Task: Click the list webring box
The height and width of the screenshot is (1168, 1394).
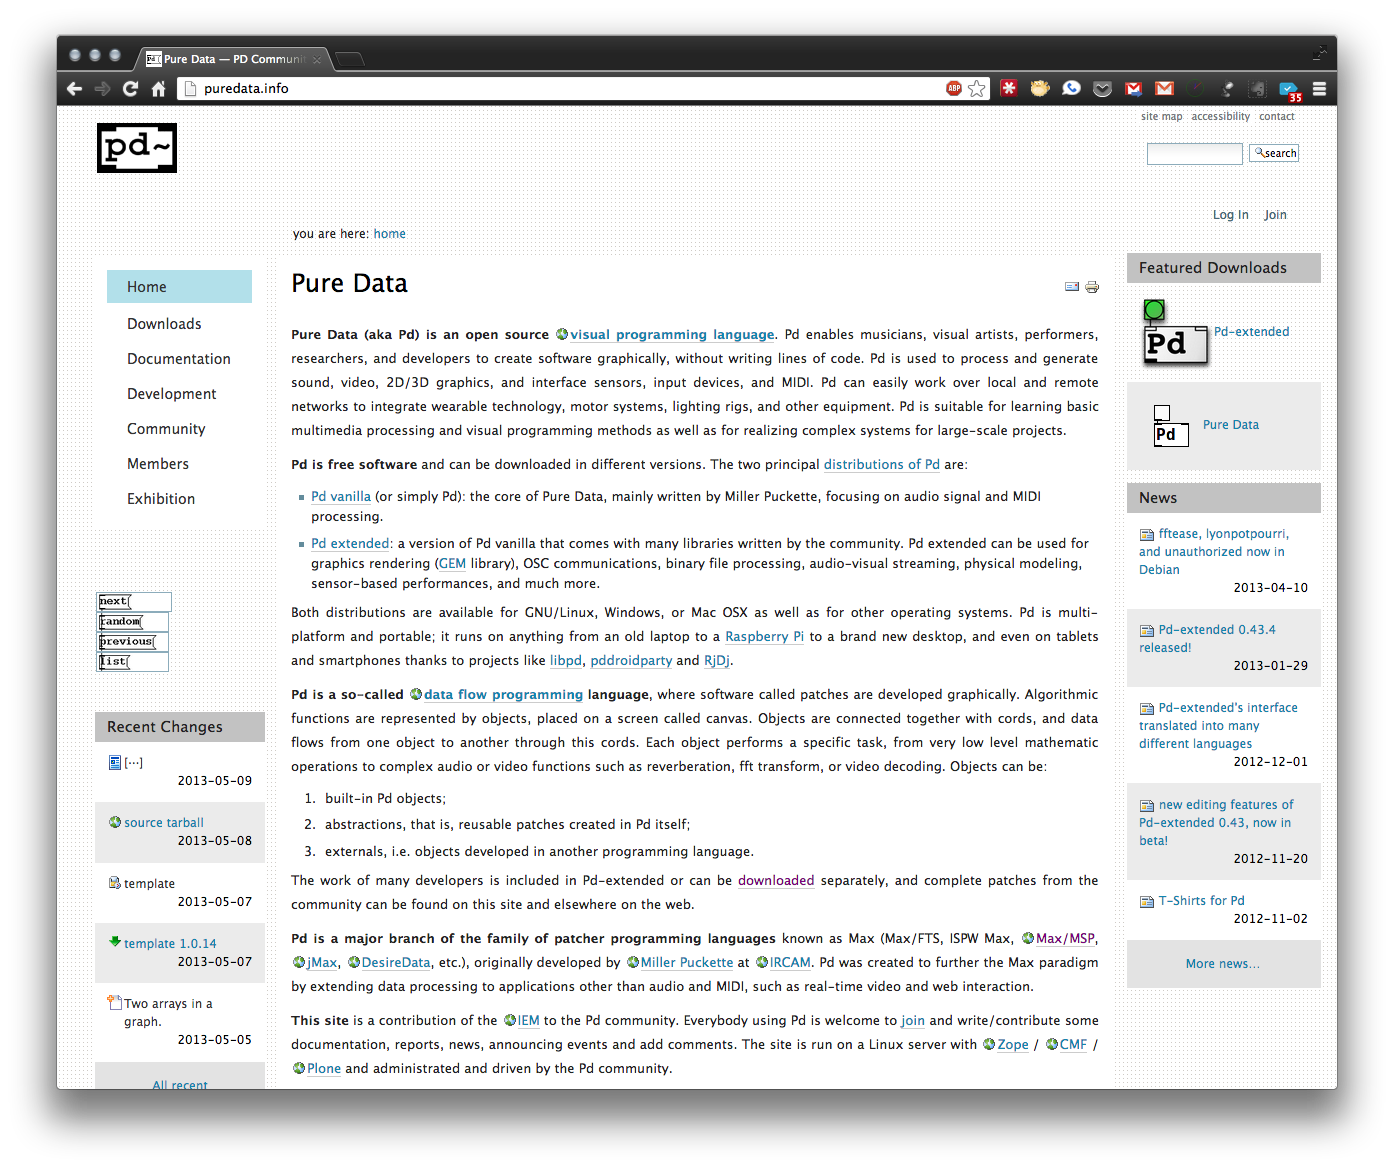Action: (x=132, y=661)
